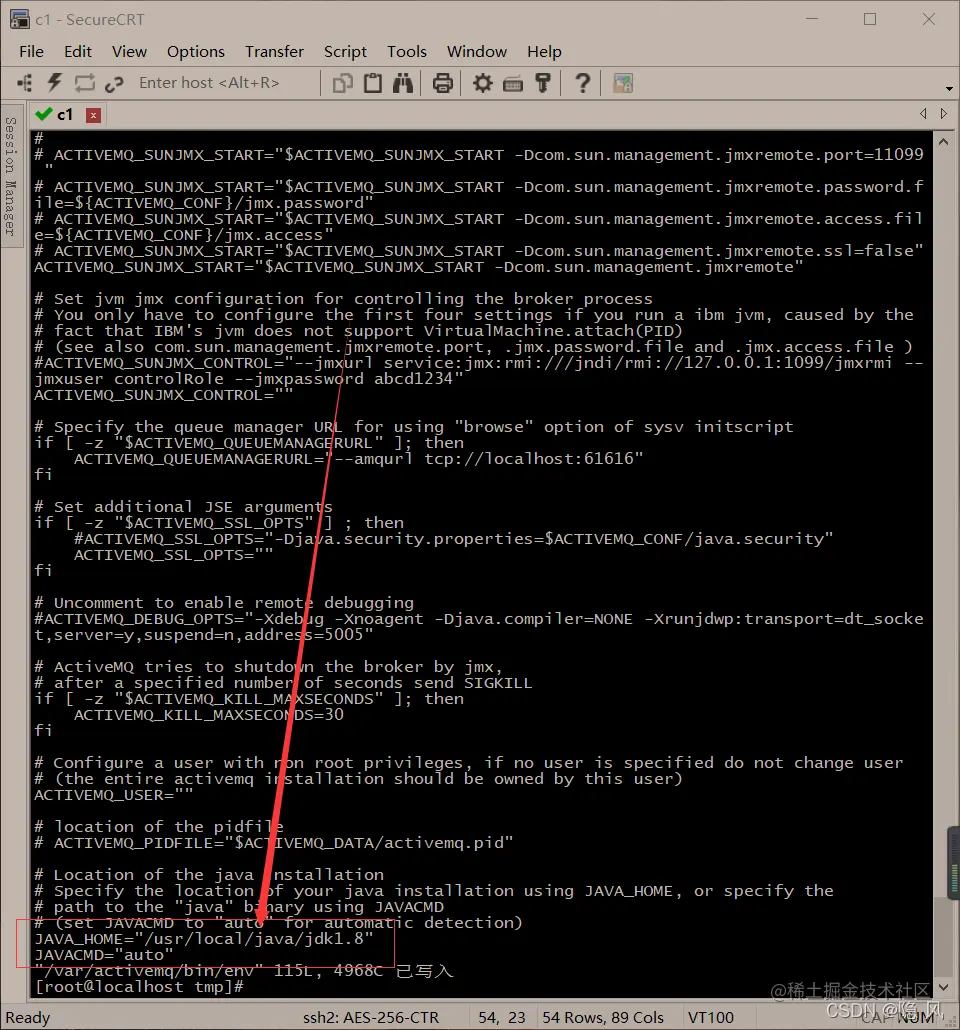
Task: Click the ACTIVEMQ_PIDFILE comment line
Action: coord(273,843)
